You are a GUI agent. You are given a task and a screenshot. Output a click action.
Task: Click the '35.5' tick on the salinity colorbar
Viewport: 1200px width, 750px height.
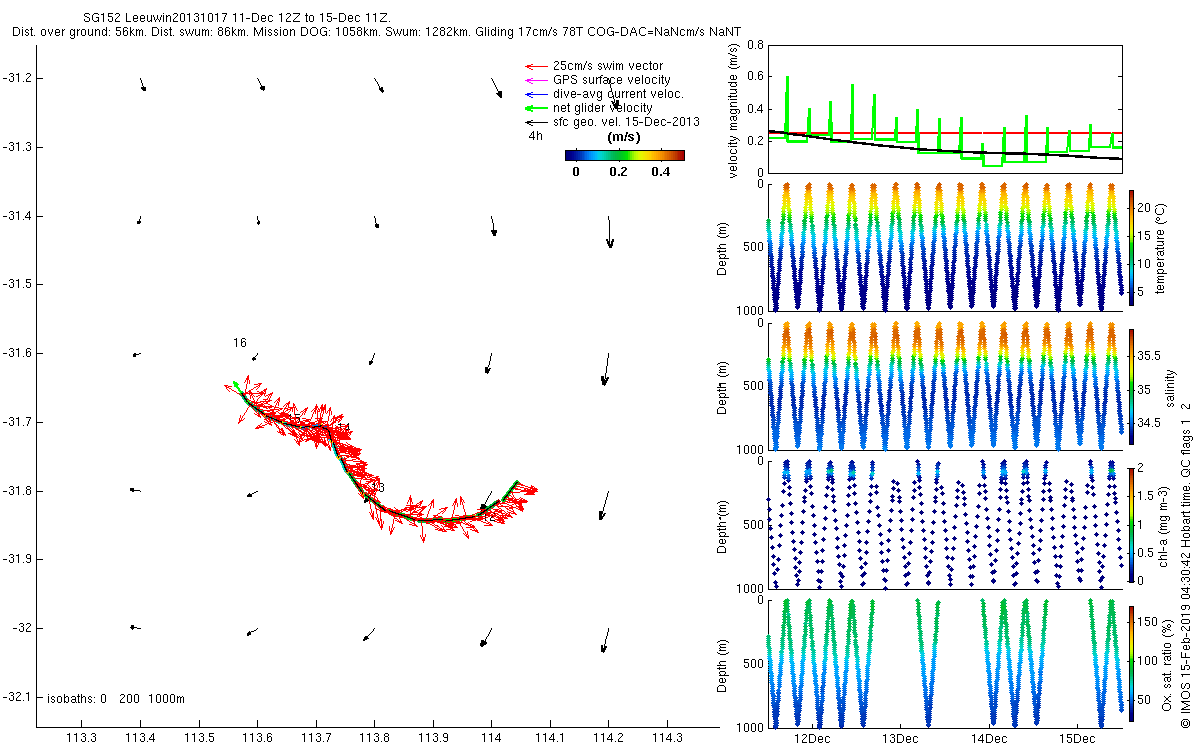tap(1148, 356)
